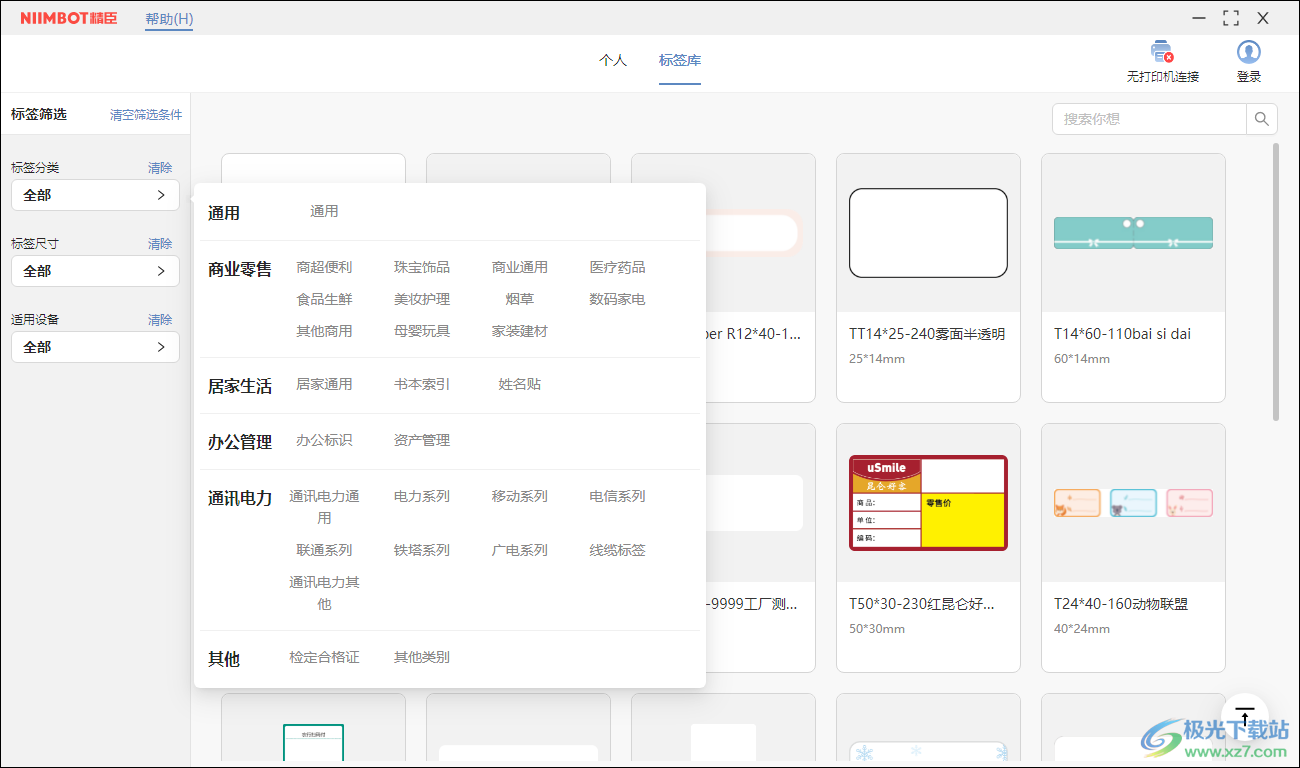Screen dimensions: 1300x768
Task: Click the back-to-top arrow button
Action: [1244, 716]
